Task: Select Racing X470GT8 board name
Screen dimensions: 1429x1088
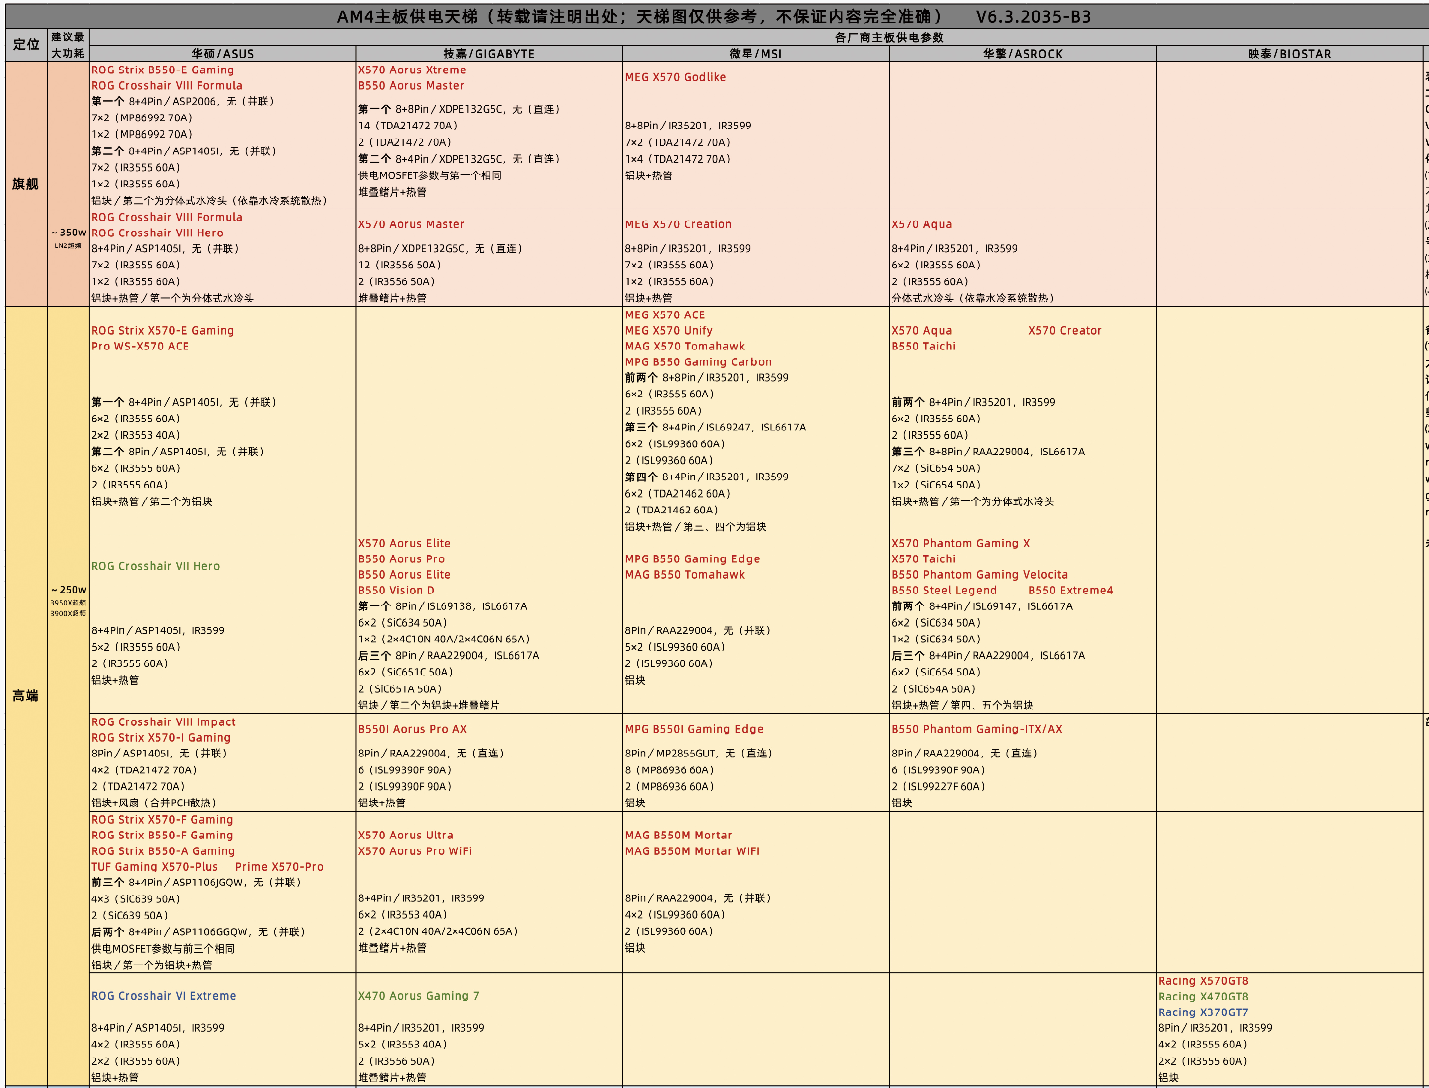Action: click(x=1203, y=996)
